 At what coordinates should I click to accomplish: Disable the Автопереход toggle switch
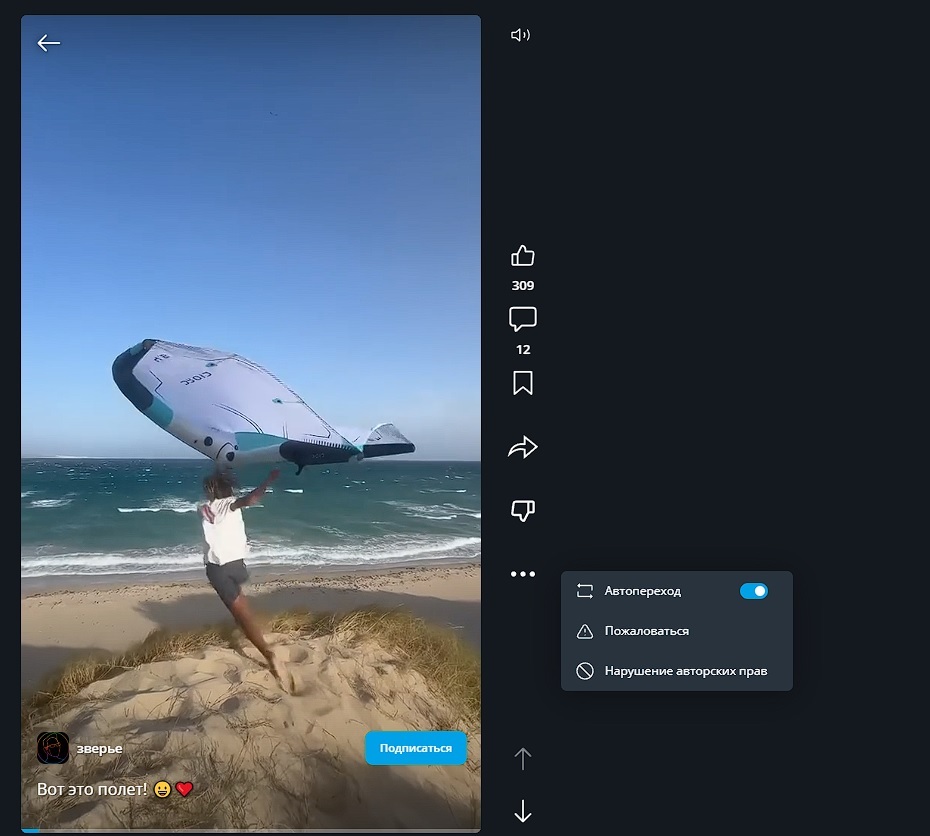(753, 591)
